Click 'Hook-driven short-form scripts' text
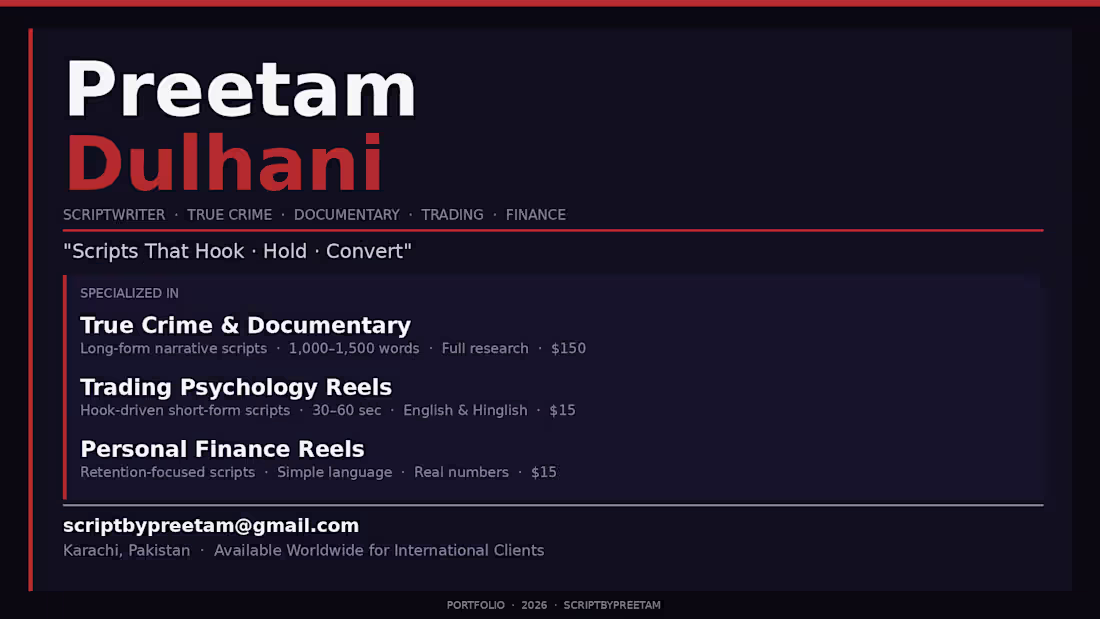1100x619 pixels. tap(185, 410)
